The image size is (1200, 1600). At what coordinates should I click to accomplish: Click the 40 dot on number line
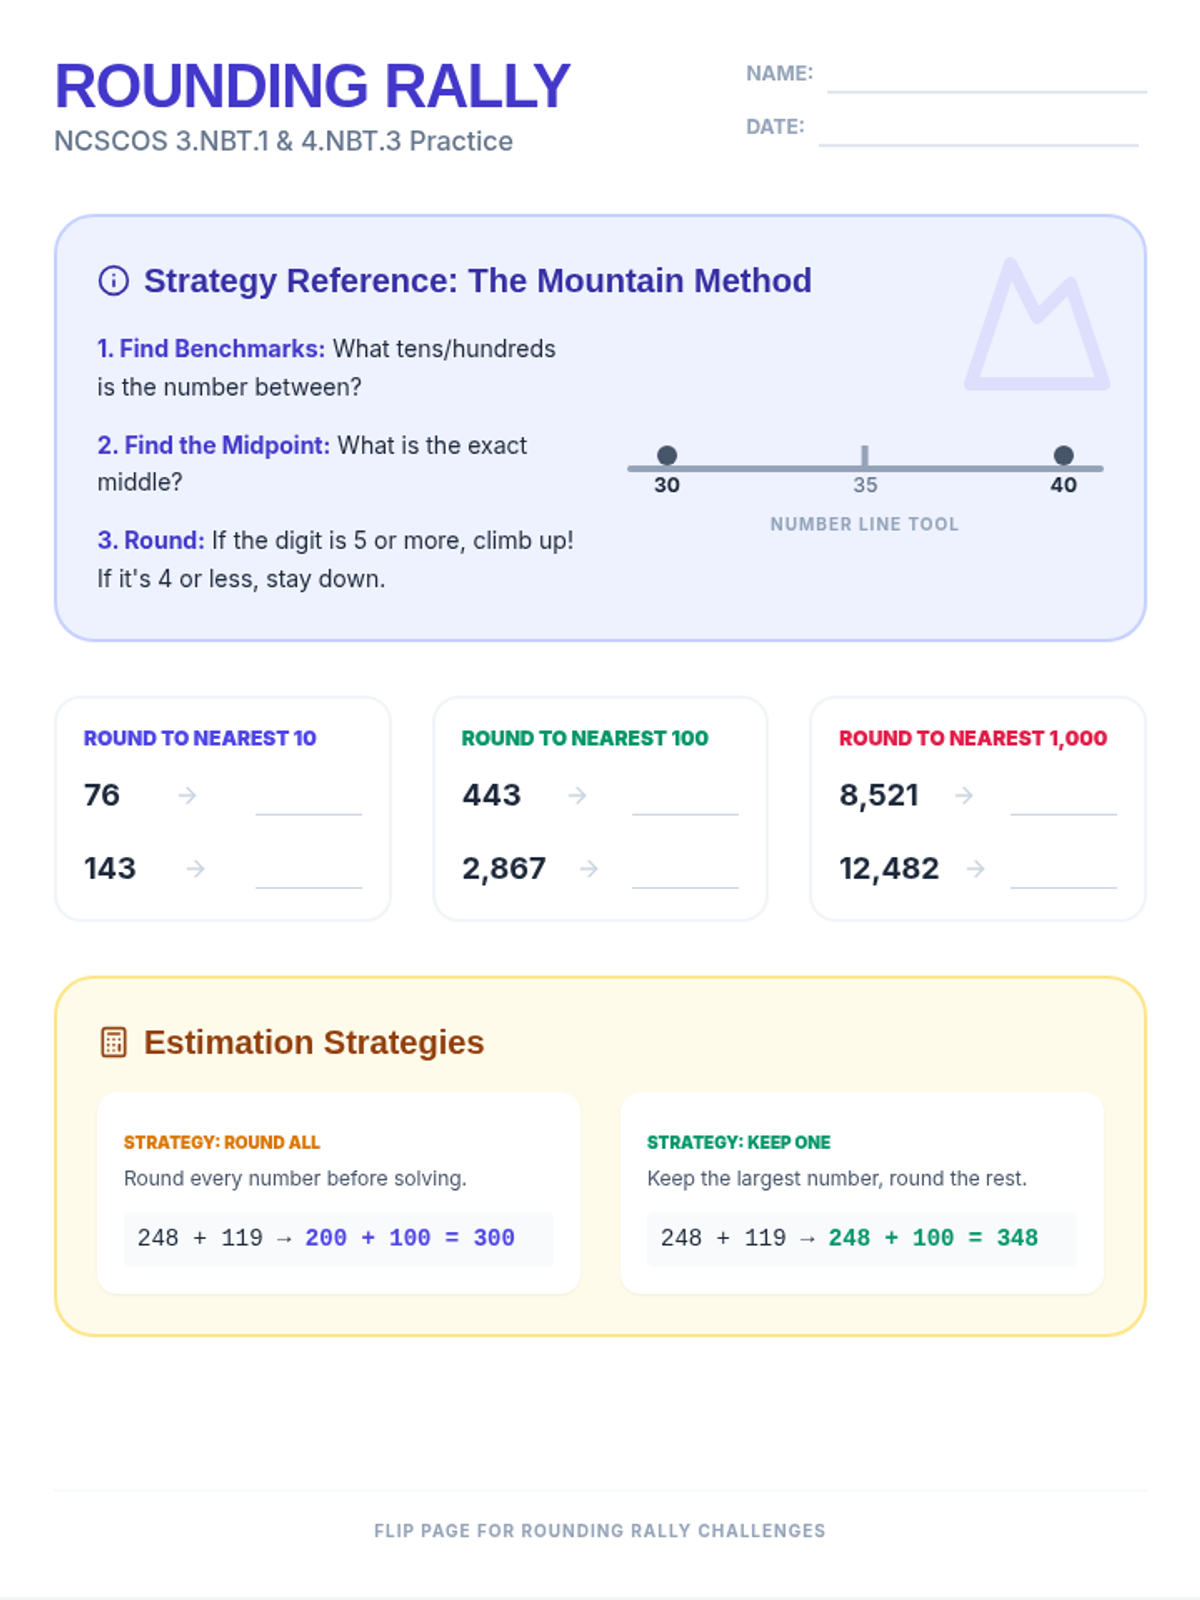1064,456
